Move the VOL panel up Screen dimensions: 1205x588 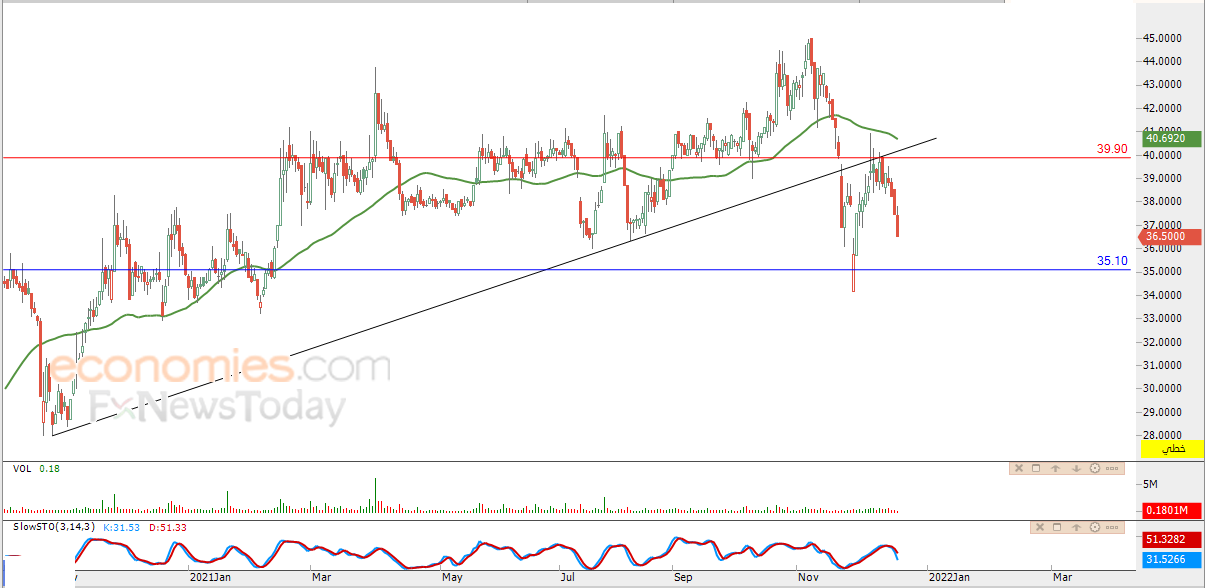pos(1056,468)
